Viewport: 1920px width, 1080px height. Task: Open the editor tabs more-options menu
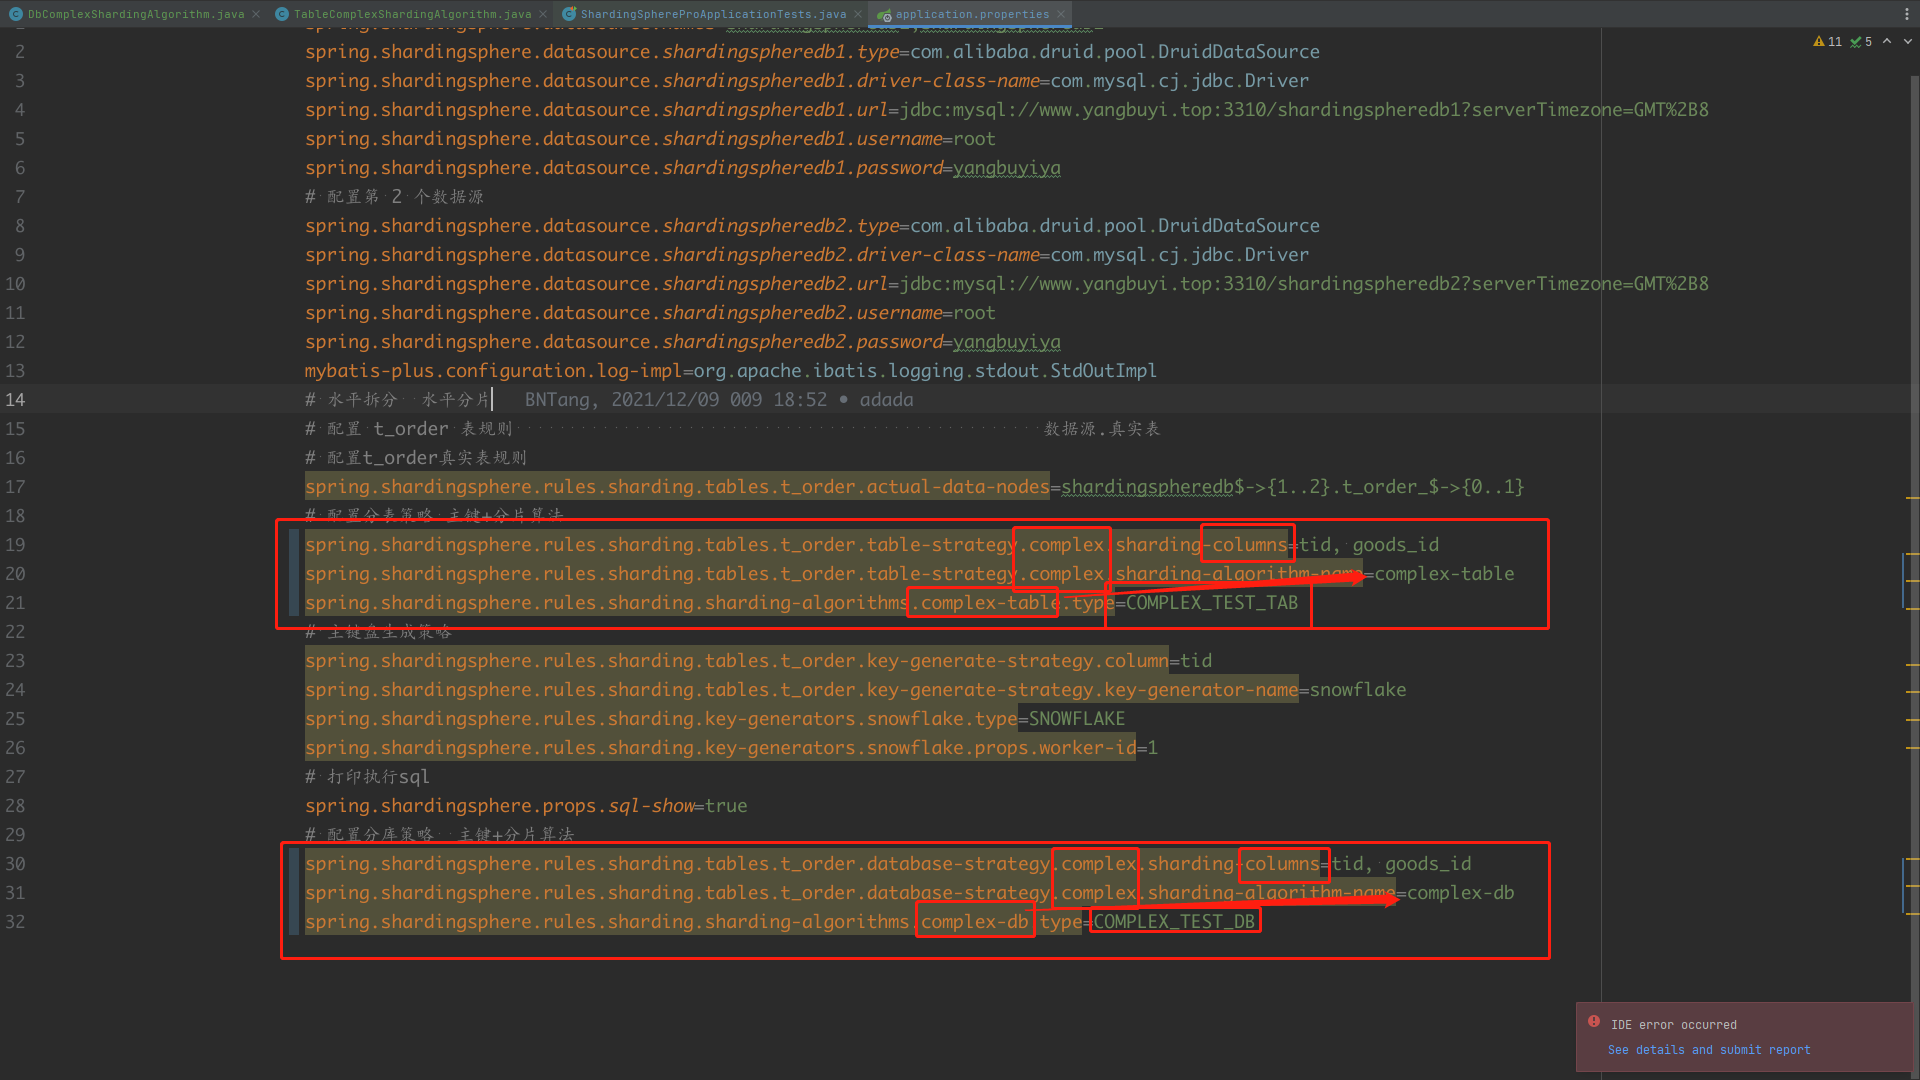point(1906,14)
